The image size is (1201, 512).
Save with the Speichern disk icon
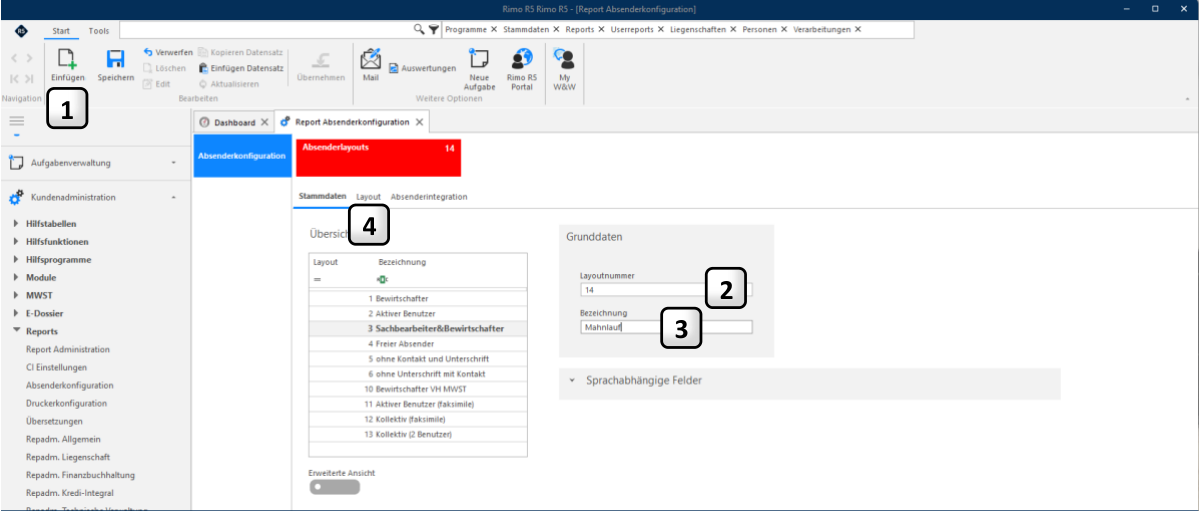tap(115, 59)
